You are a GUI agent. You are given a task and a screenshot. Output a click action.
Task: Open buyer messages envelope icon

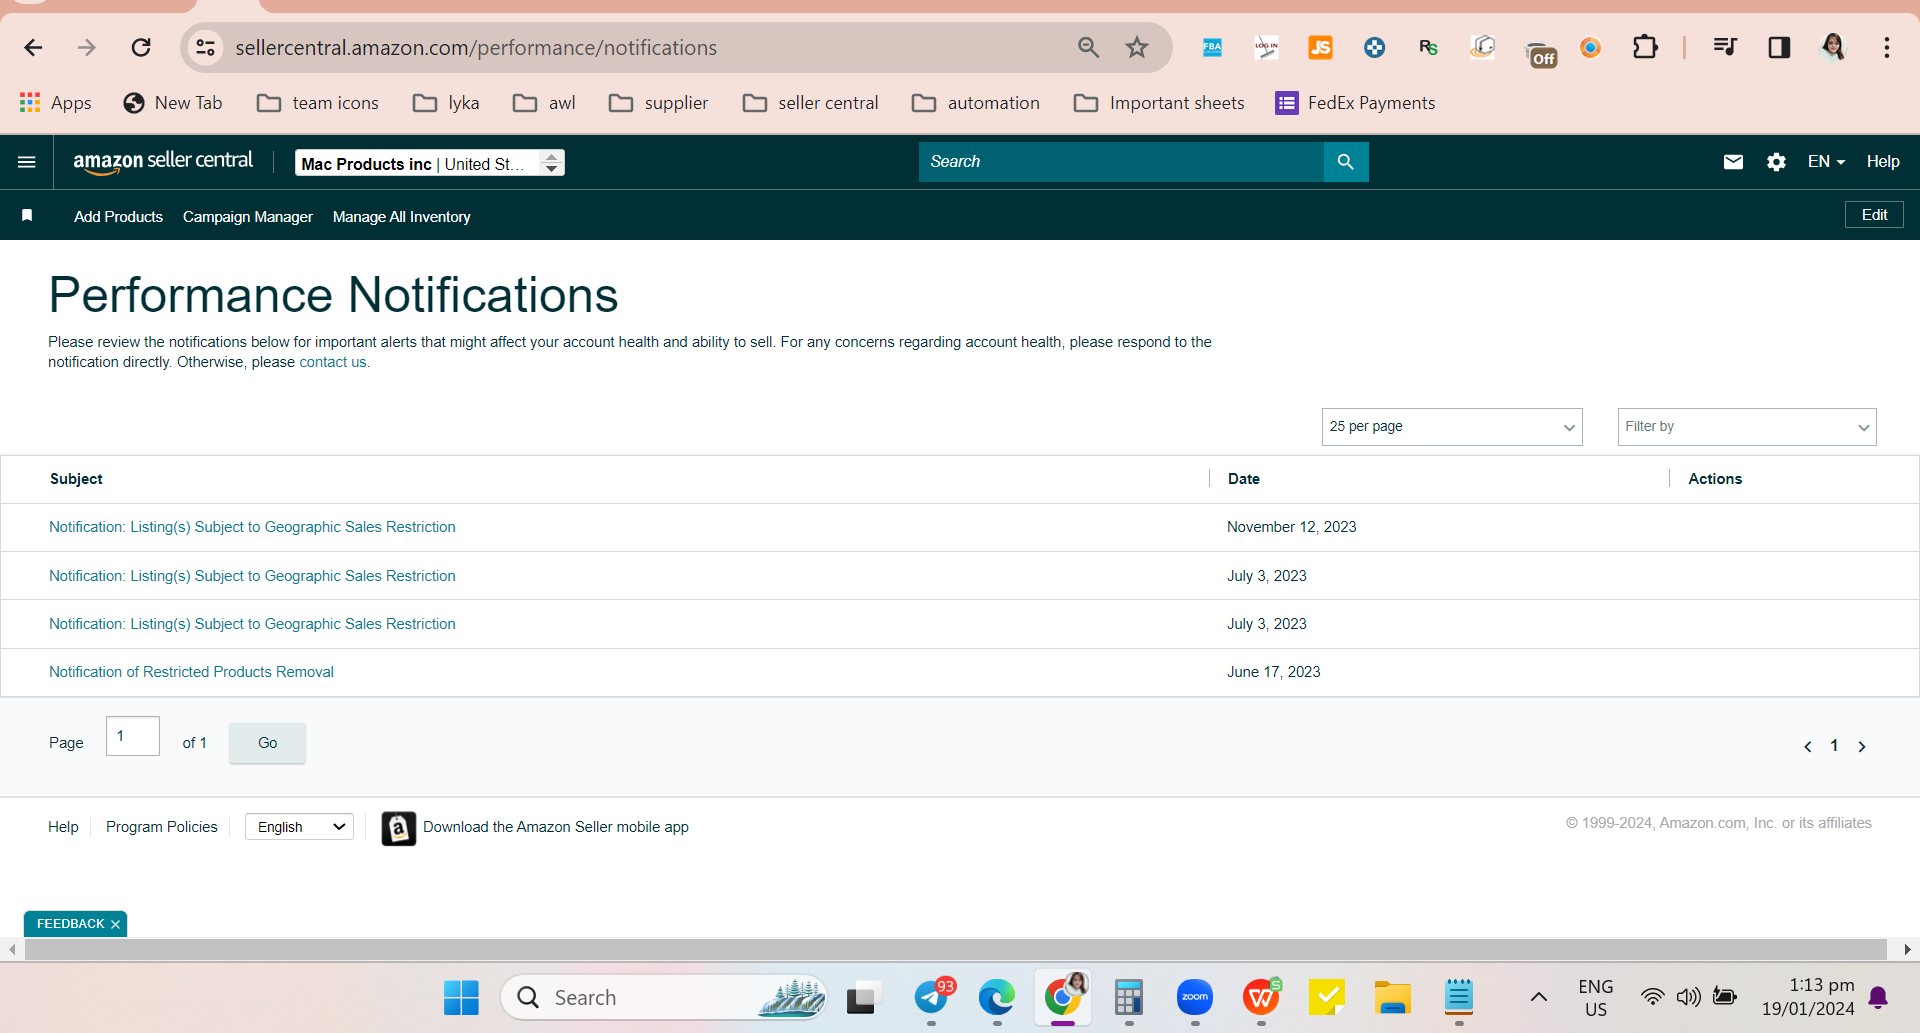(x=1734, y=162)
